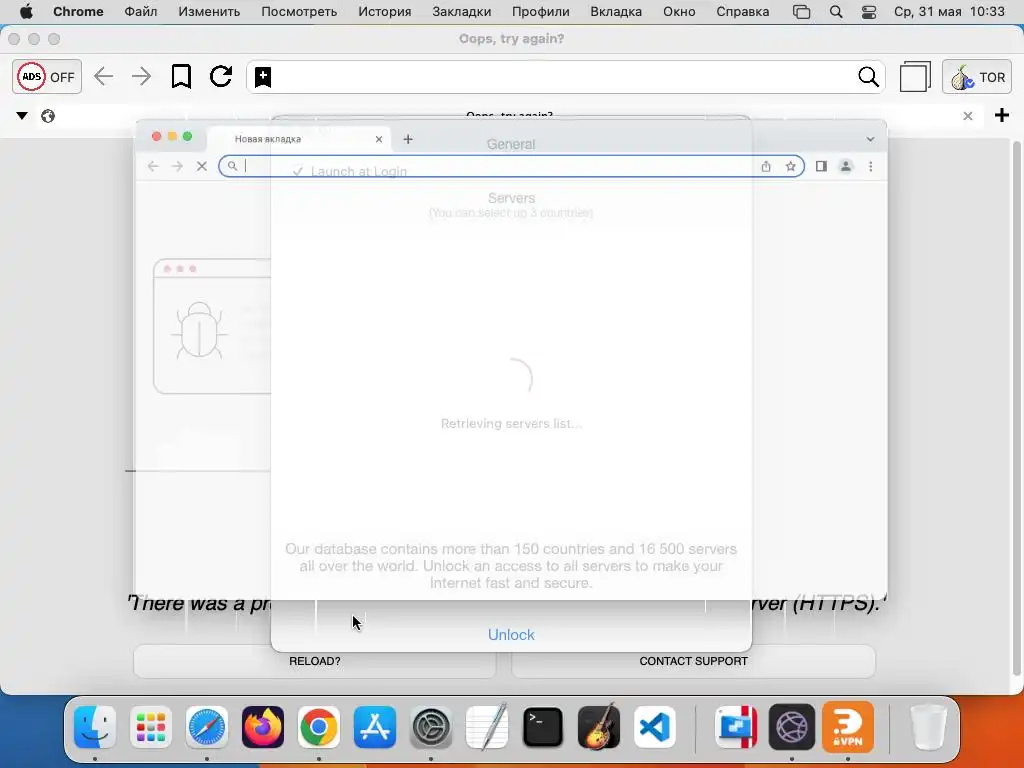
Task: Open the Trash from the Dock
Action: pos(928,727)
